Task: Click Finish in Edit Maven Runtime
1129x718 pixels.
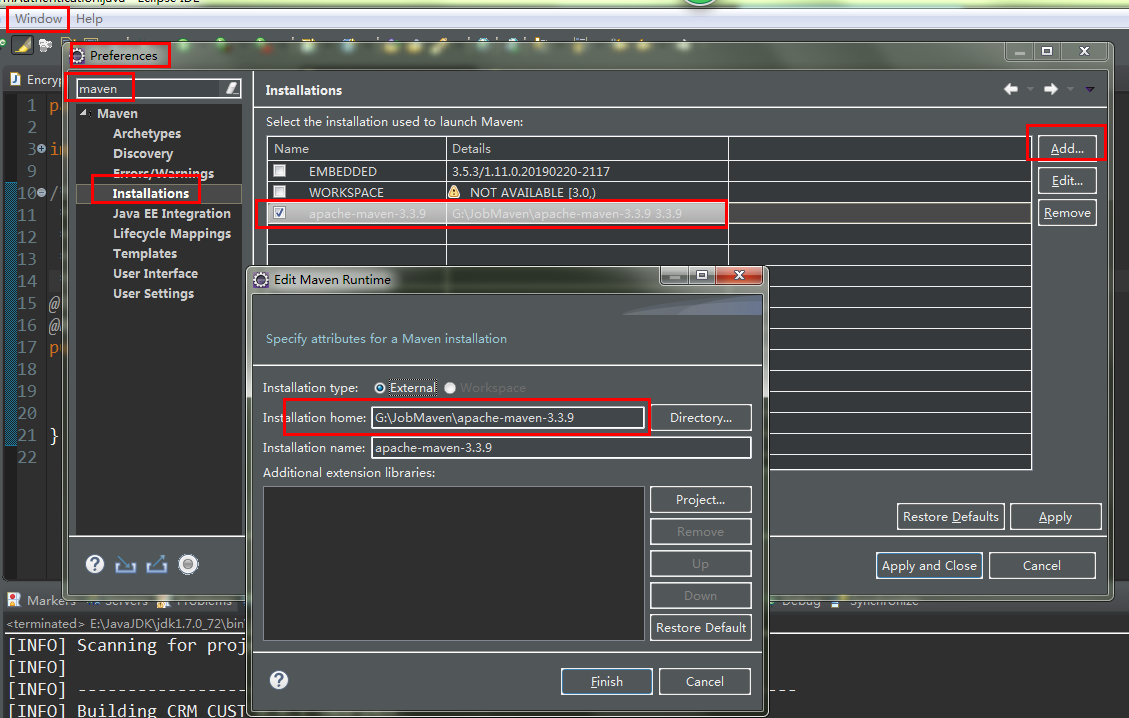Action: coord(607,681)
